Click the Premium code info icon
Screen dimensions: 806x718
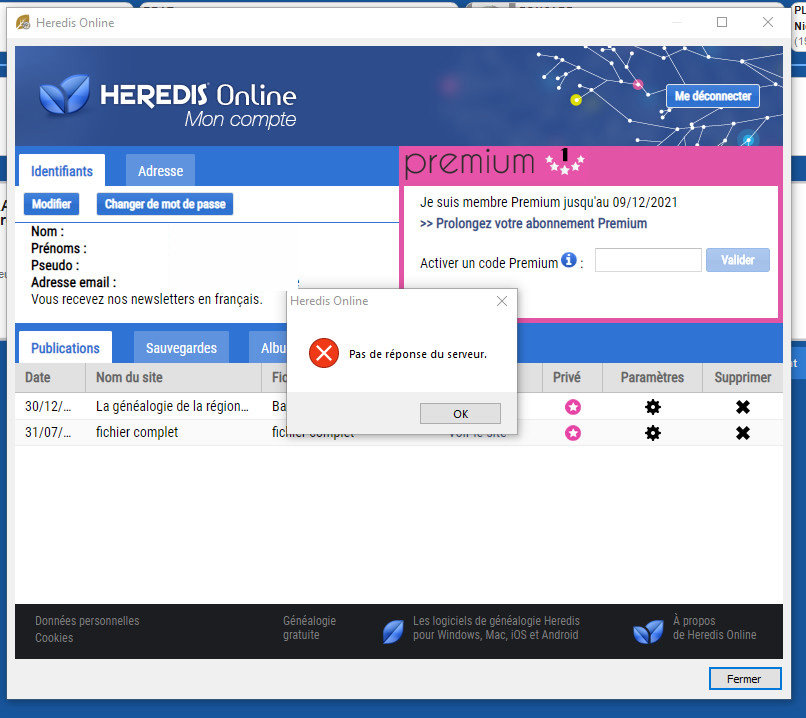pyautogui.click(x=569, y=260)
